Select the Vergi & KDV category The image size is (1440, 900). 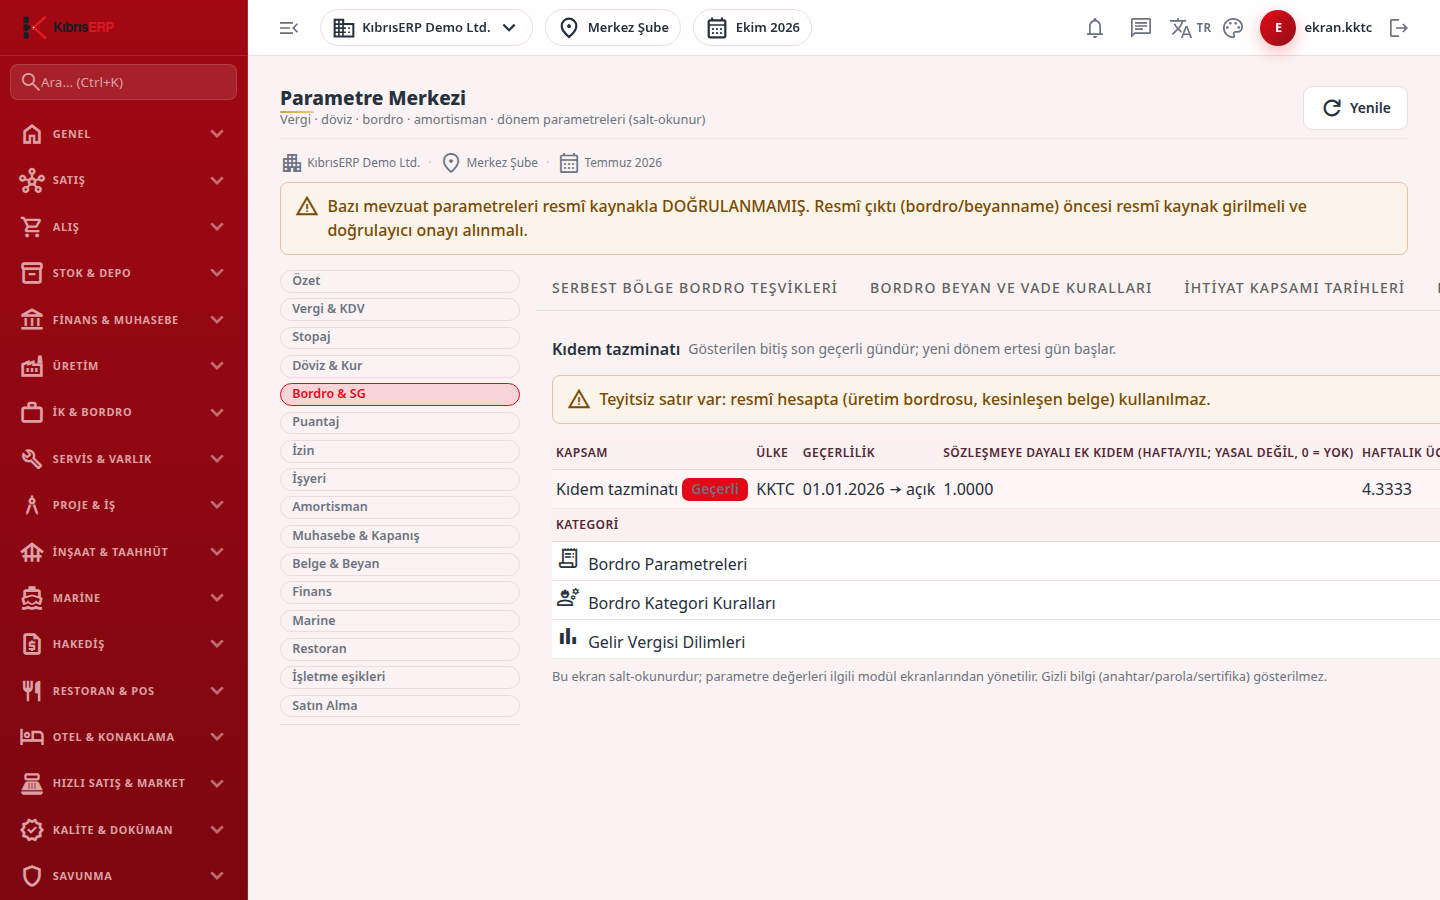point(400,309)
